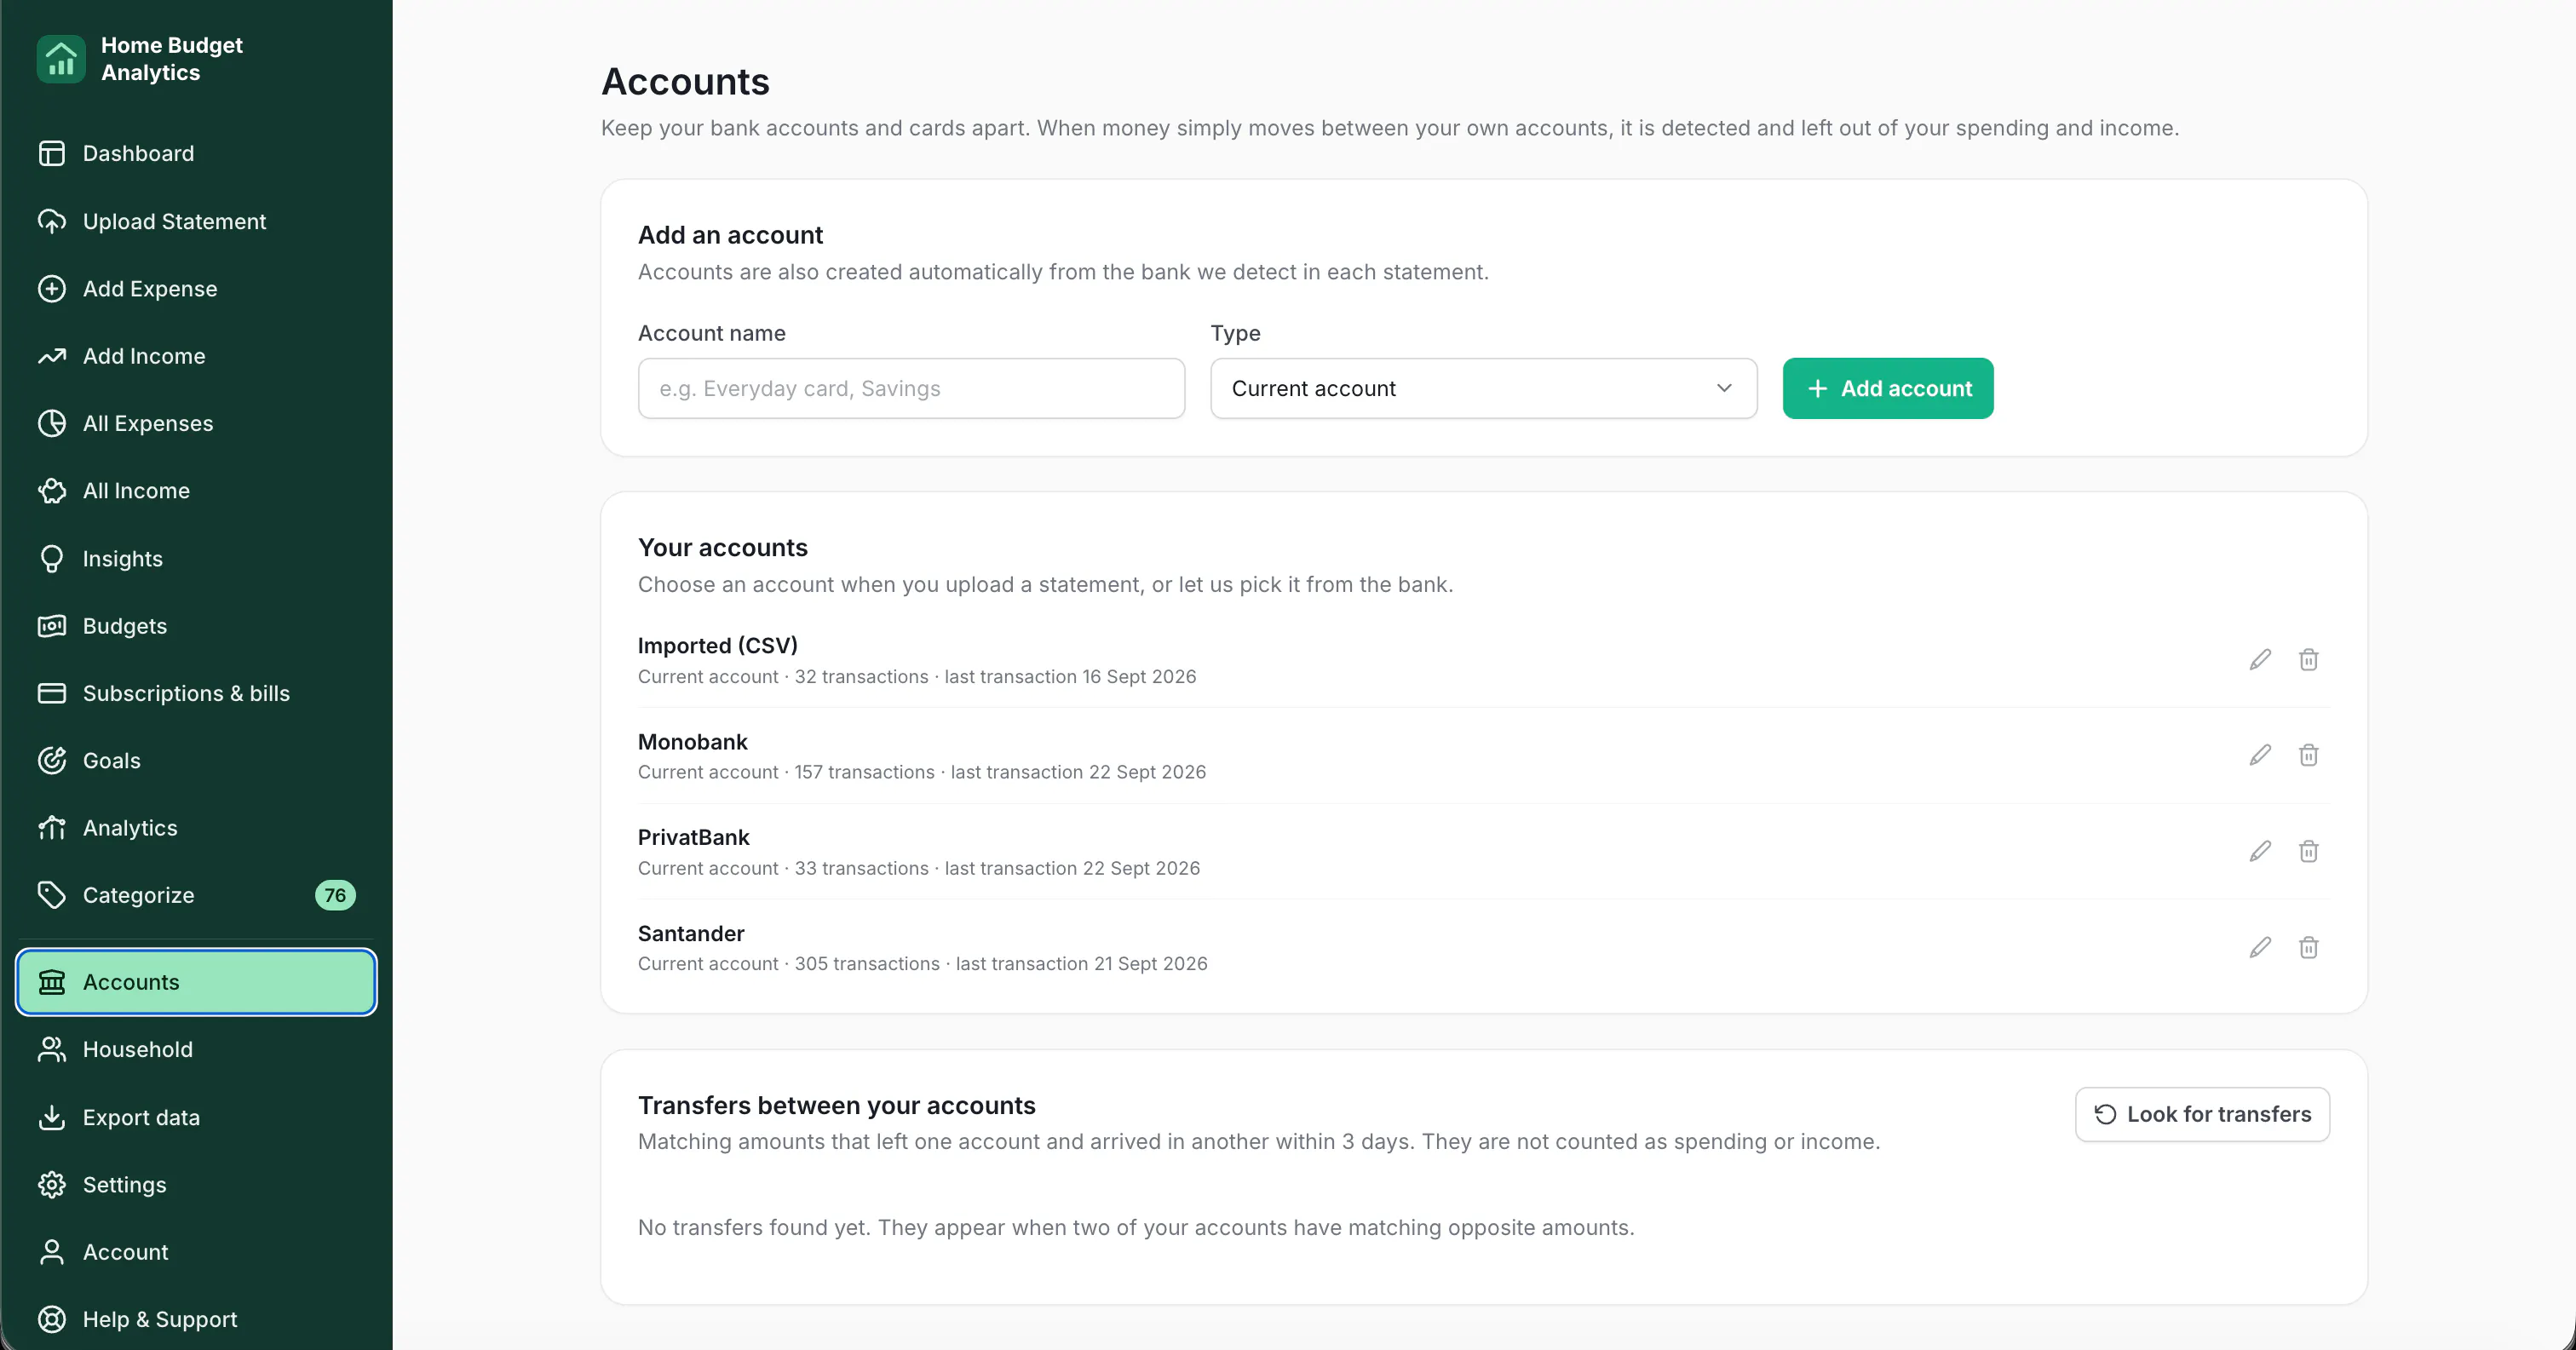Viewport: 2576px width, 1350px height.
Task: Open All Income page
Action: point(196,490)
